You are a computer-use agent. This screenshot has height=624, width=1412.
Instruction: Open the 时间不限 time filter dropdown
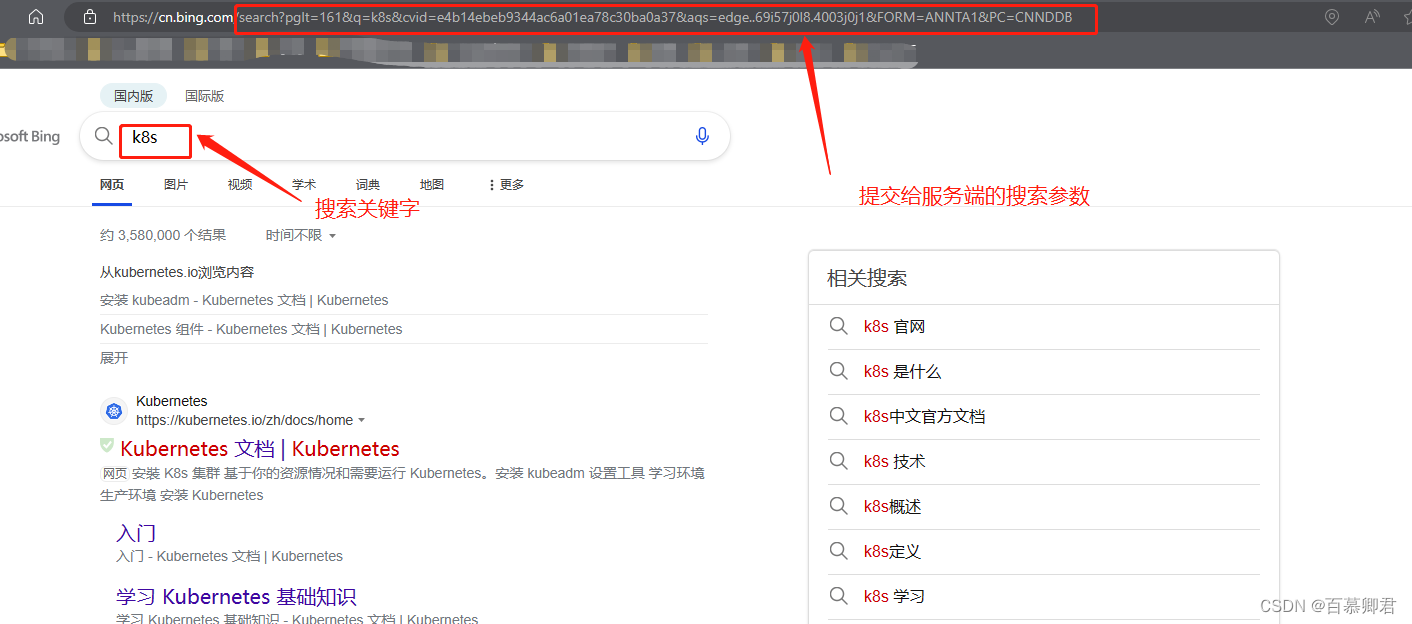pyautogui.click(x=300, y=235)
